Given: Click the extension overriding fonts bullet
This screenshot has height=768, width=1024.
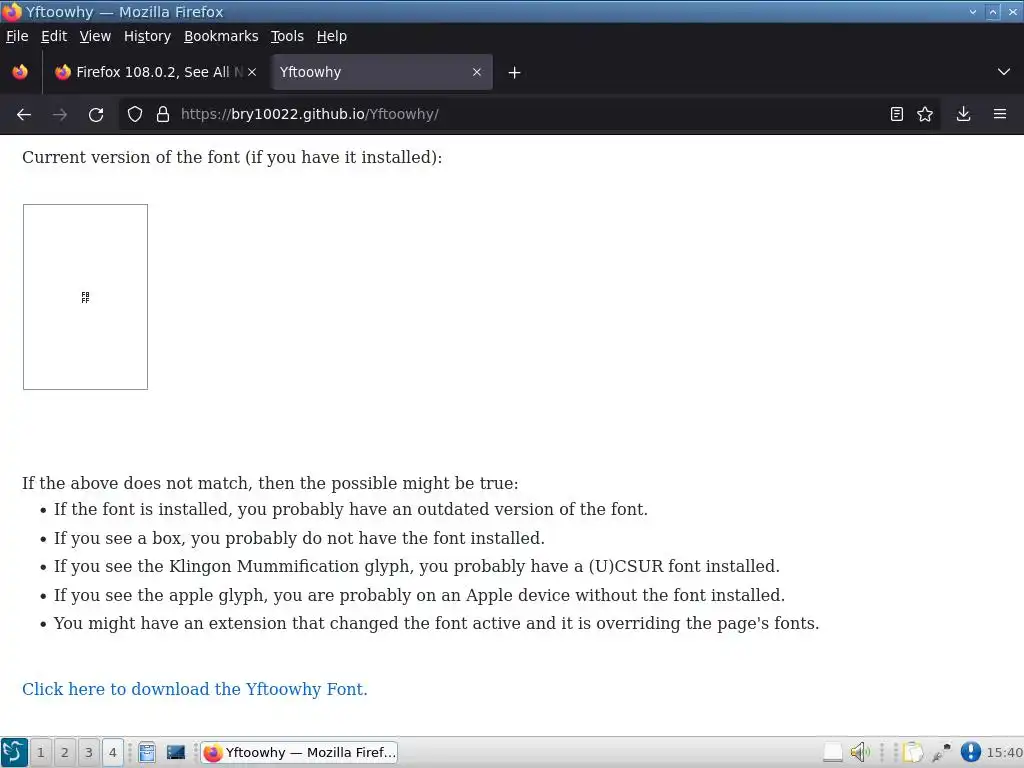Looking at the screenshot, I should (x=436, y=623).
